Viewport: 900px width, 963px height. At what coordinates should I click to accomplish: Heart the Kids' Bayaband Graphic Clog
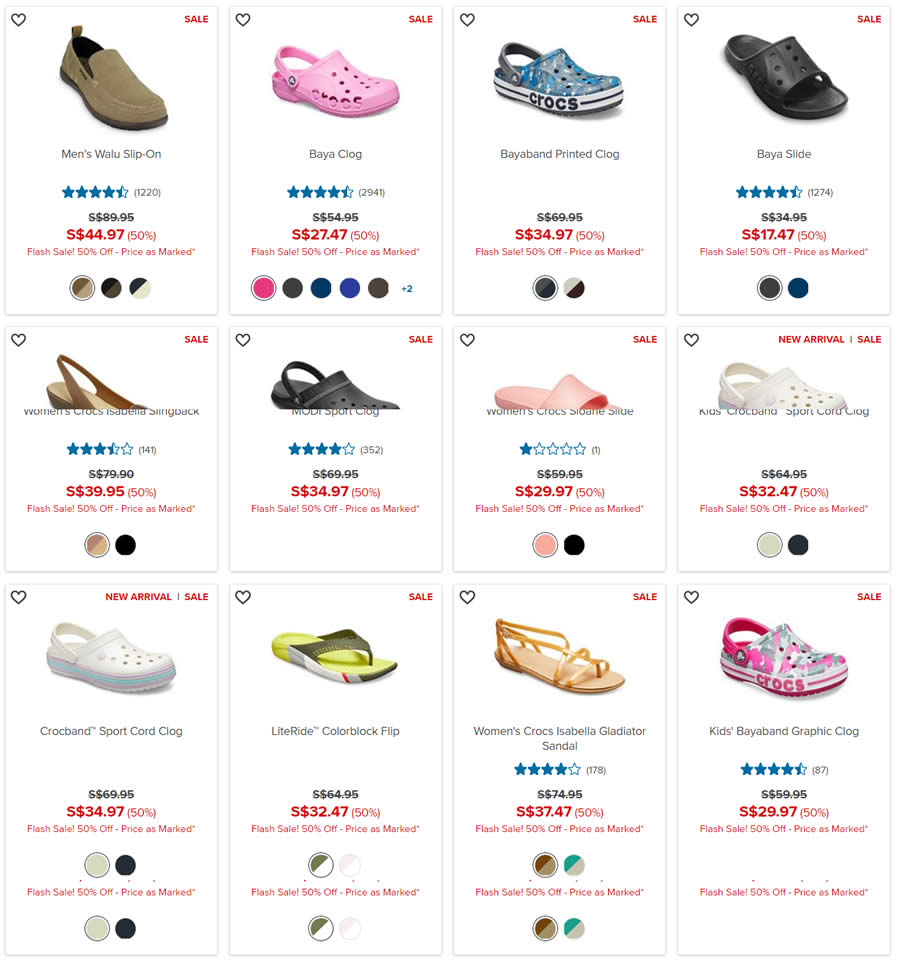691,597
